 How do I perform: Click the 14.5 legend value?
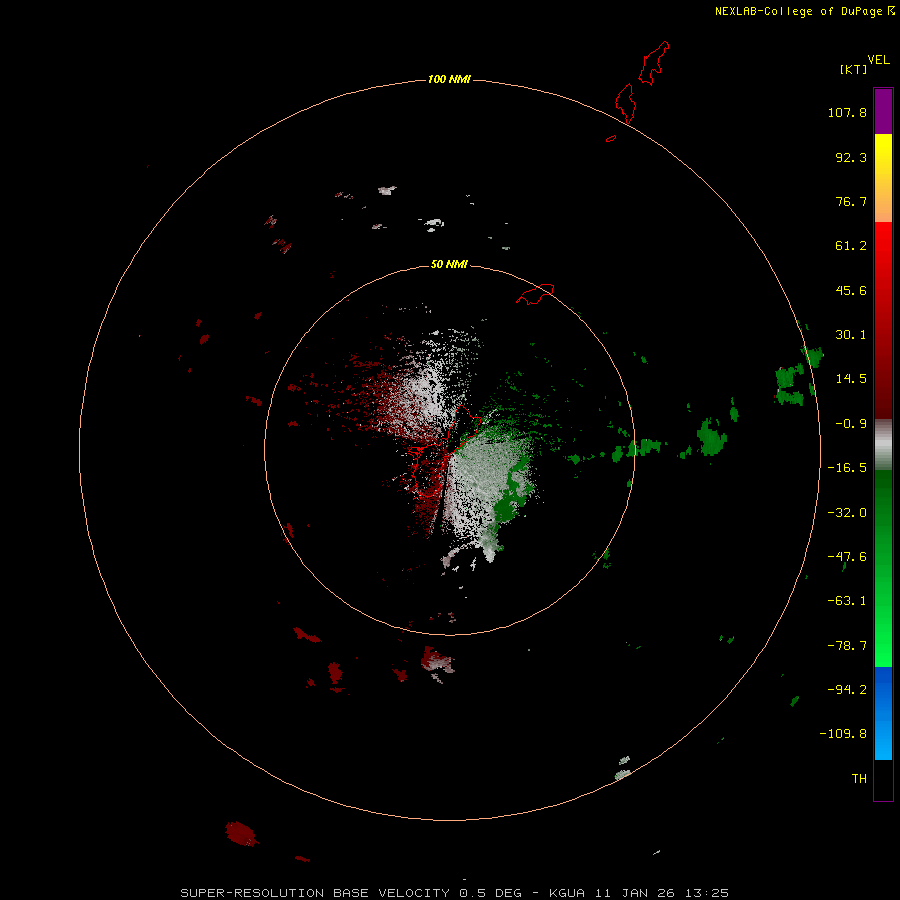coord(851,379)
